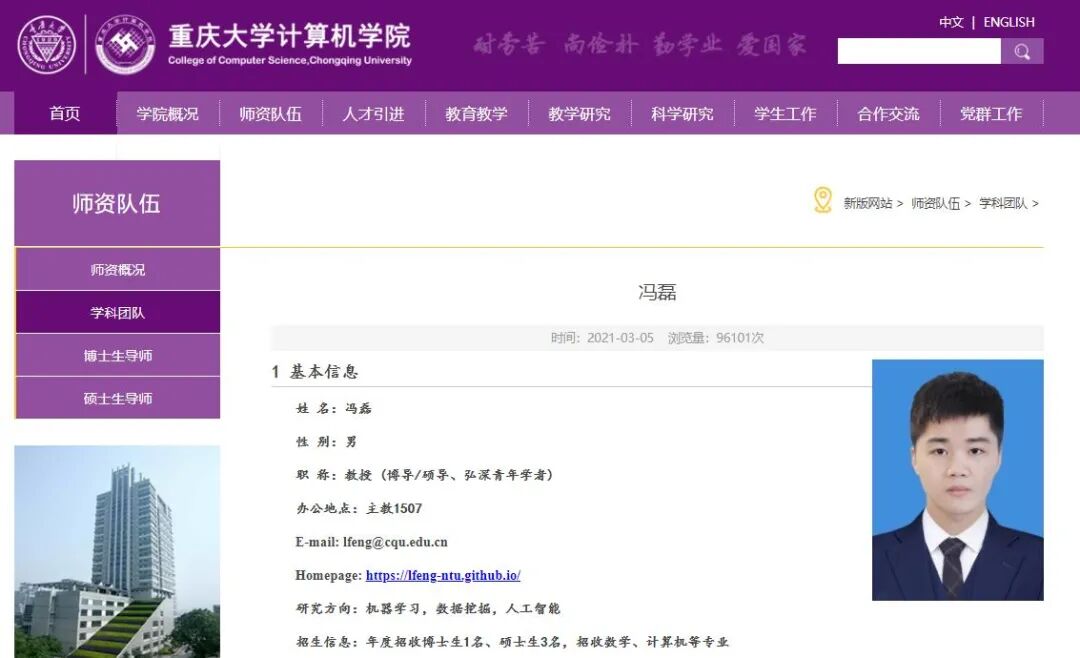Image resolution: width=1080 pixels, height=658 pixels.
Task: Open the 党群工作 menu
Action: 991,114
